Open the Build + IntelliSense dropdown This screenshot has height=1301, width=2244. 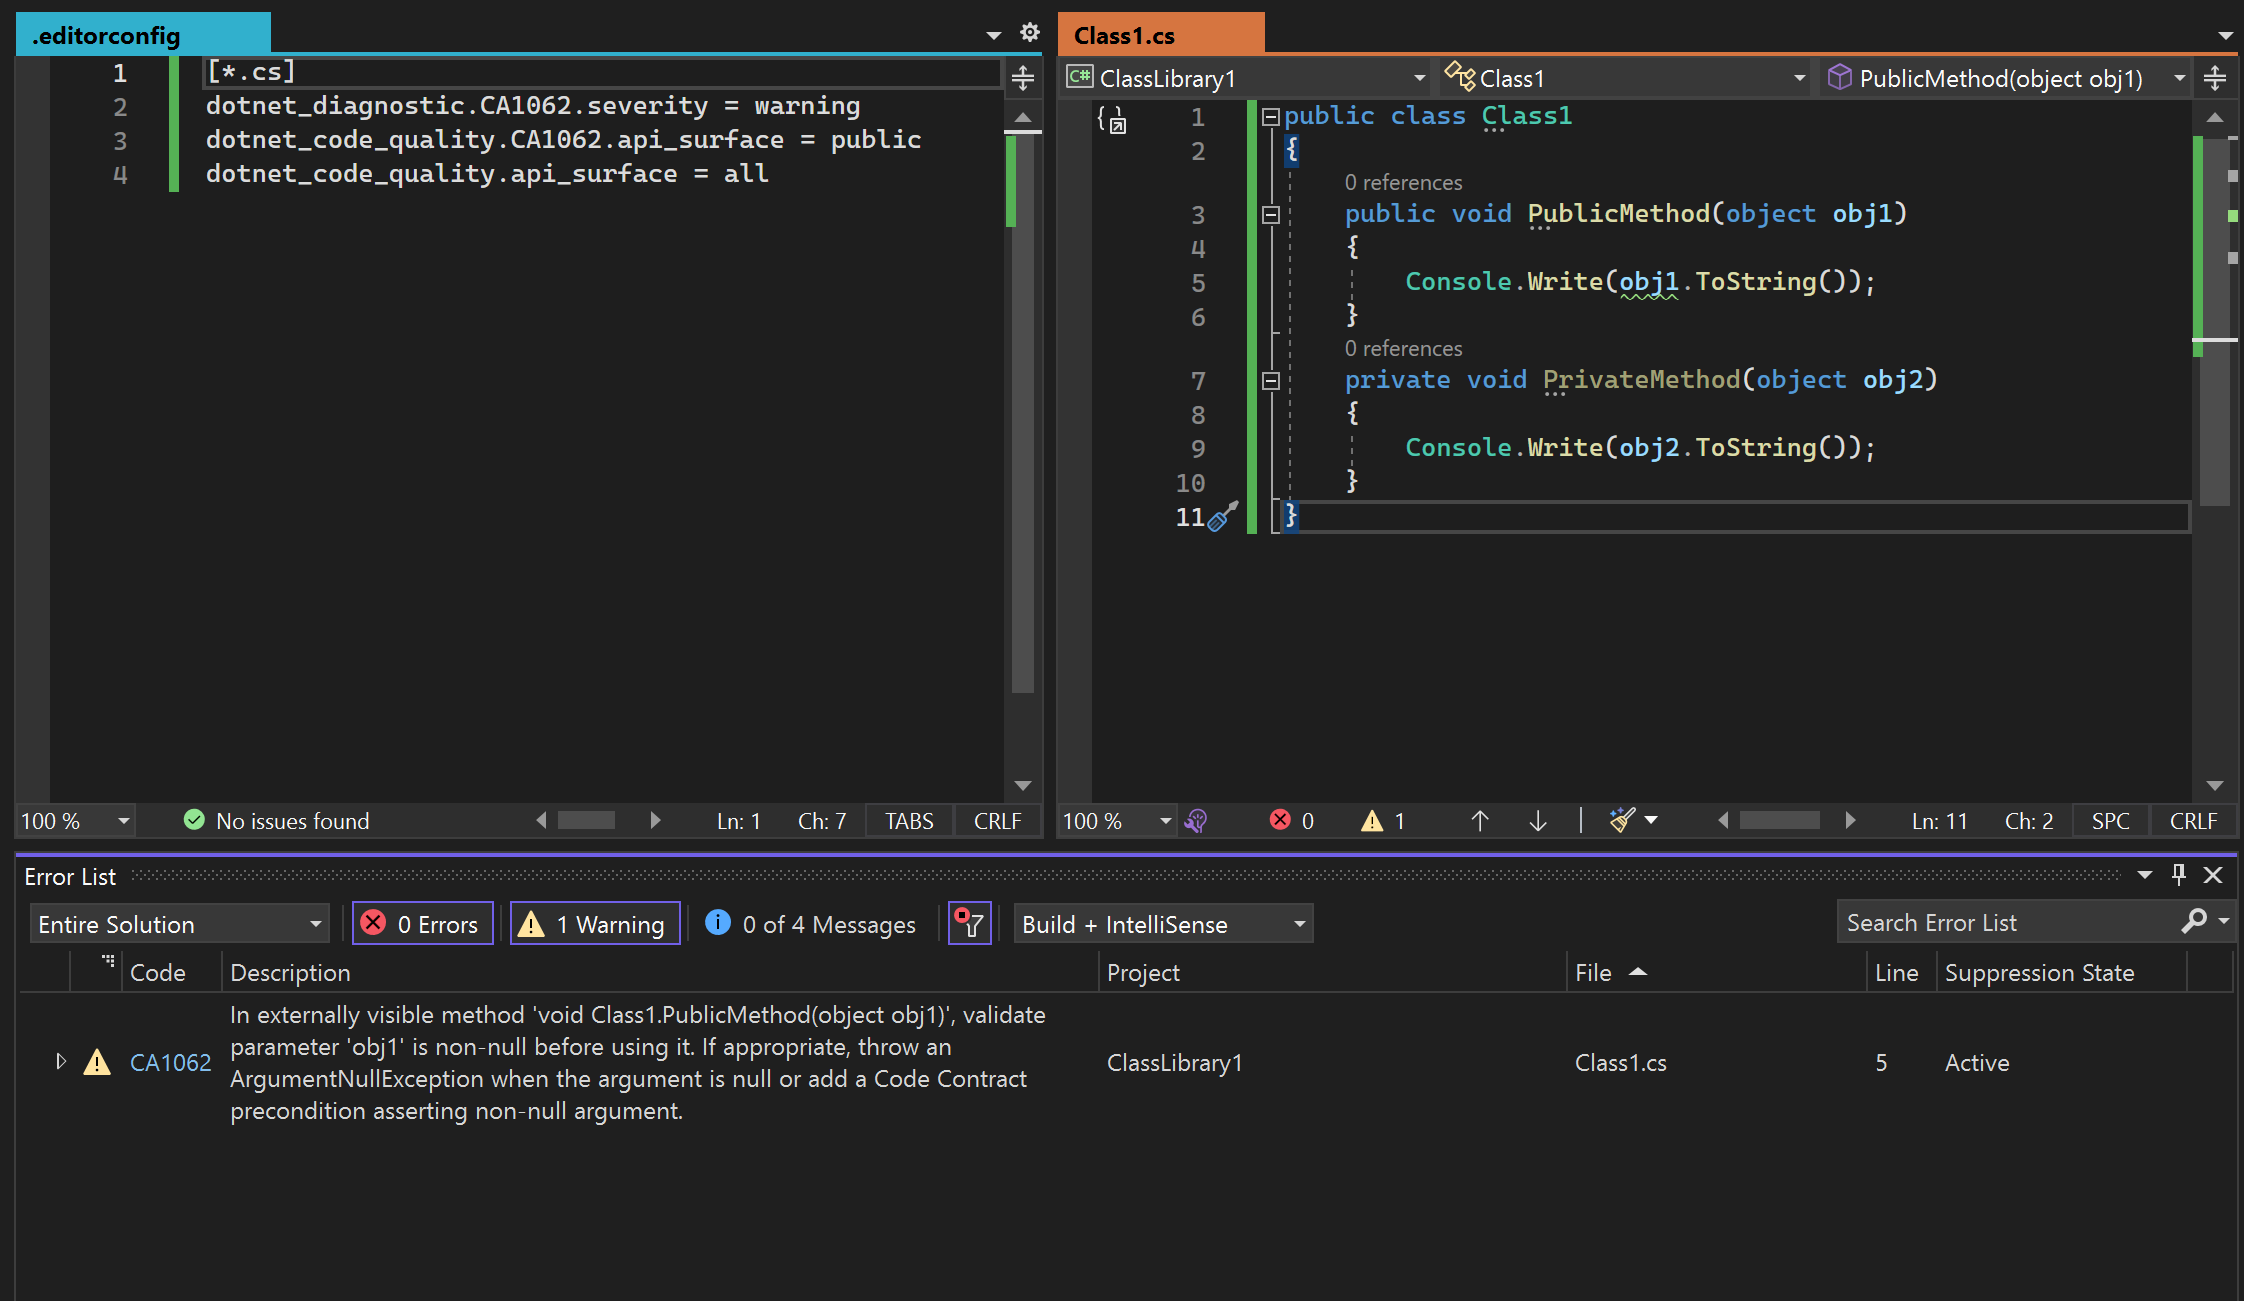coord(1162,923)
